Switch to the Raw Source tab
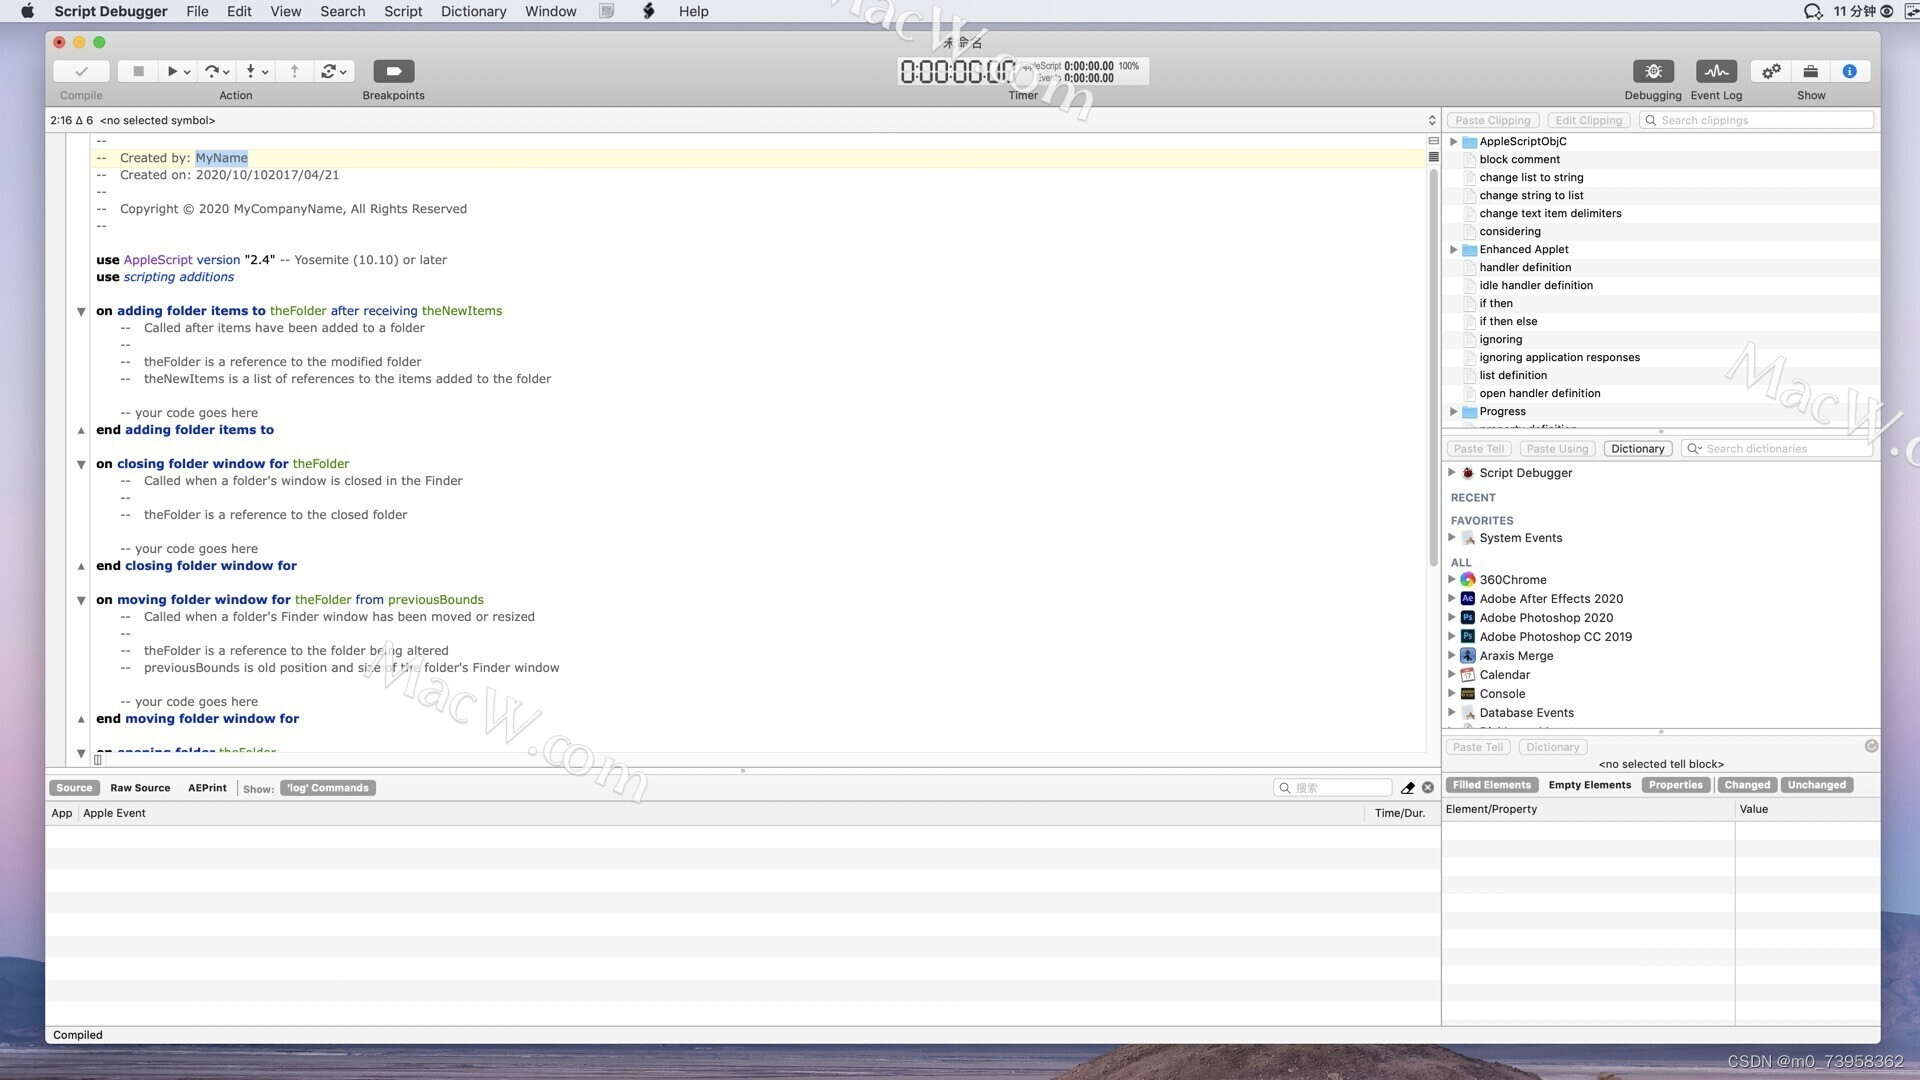The image size is (1920, 1080). coord(139,787)
